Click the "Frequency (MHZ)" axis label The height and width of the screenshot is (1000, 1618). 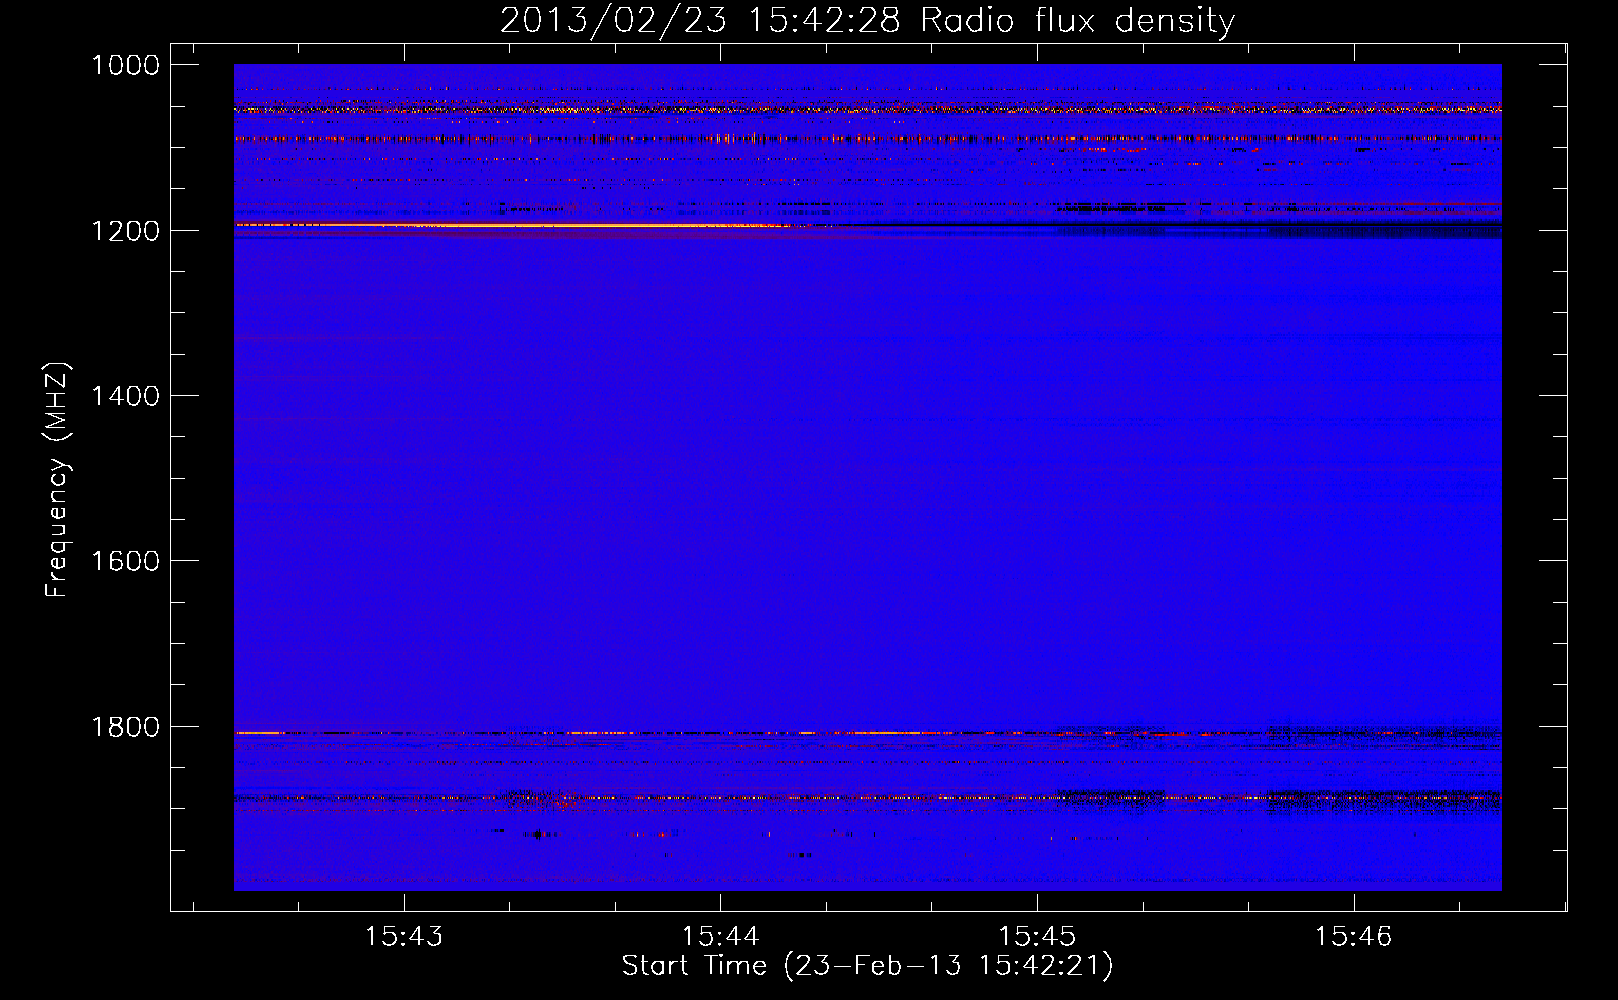57,480
